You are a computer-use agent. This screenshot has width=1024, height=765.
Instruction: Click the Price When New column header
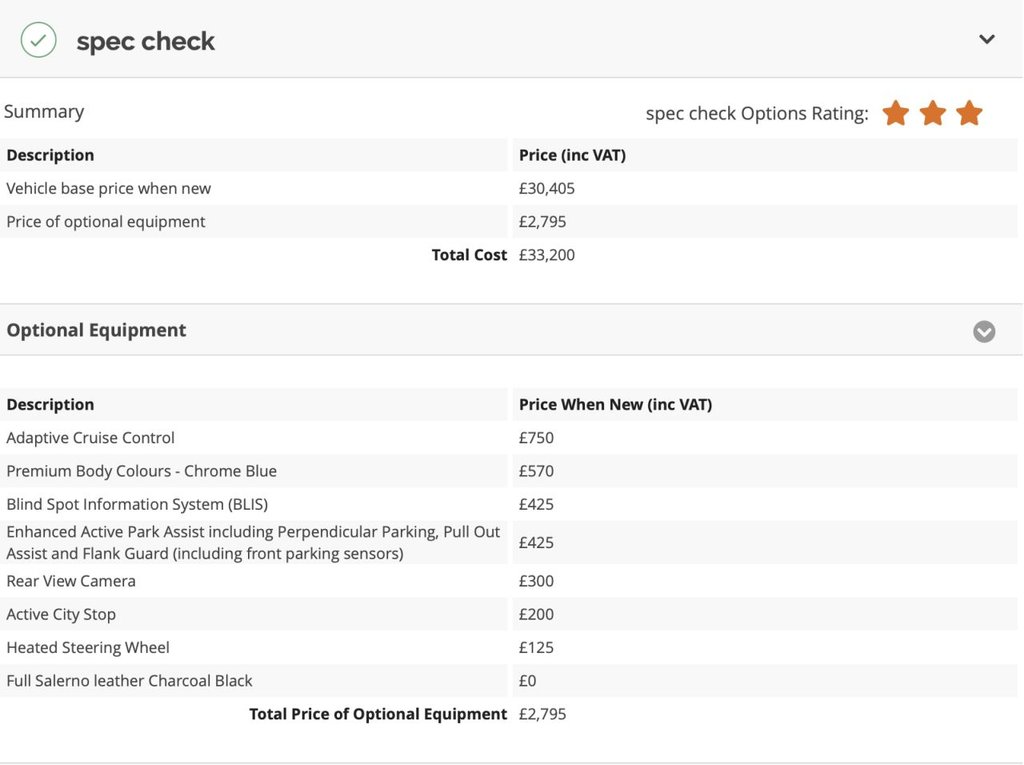tap(615, 404)
